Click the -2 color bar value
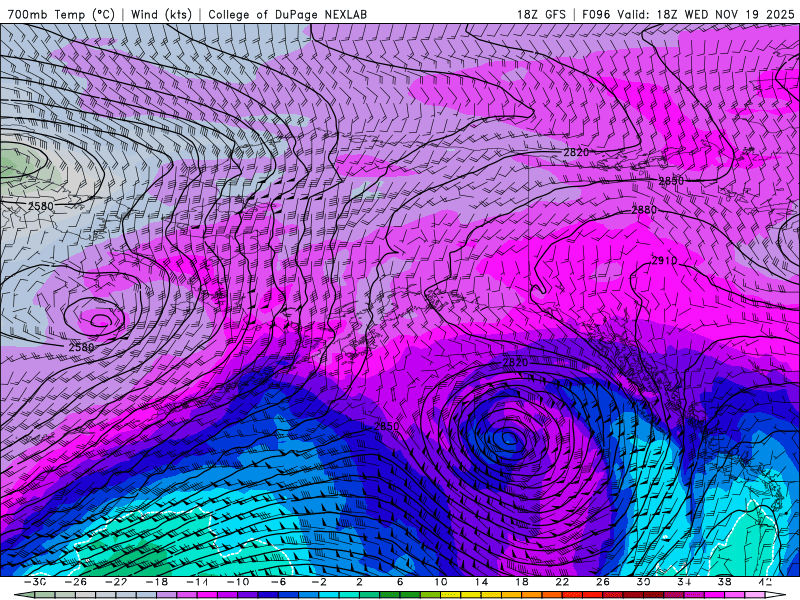The width and height of the screenshot is (800, 600). (319, 582)
